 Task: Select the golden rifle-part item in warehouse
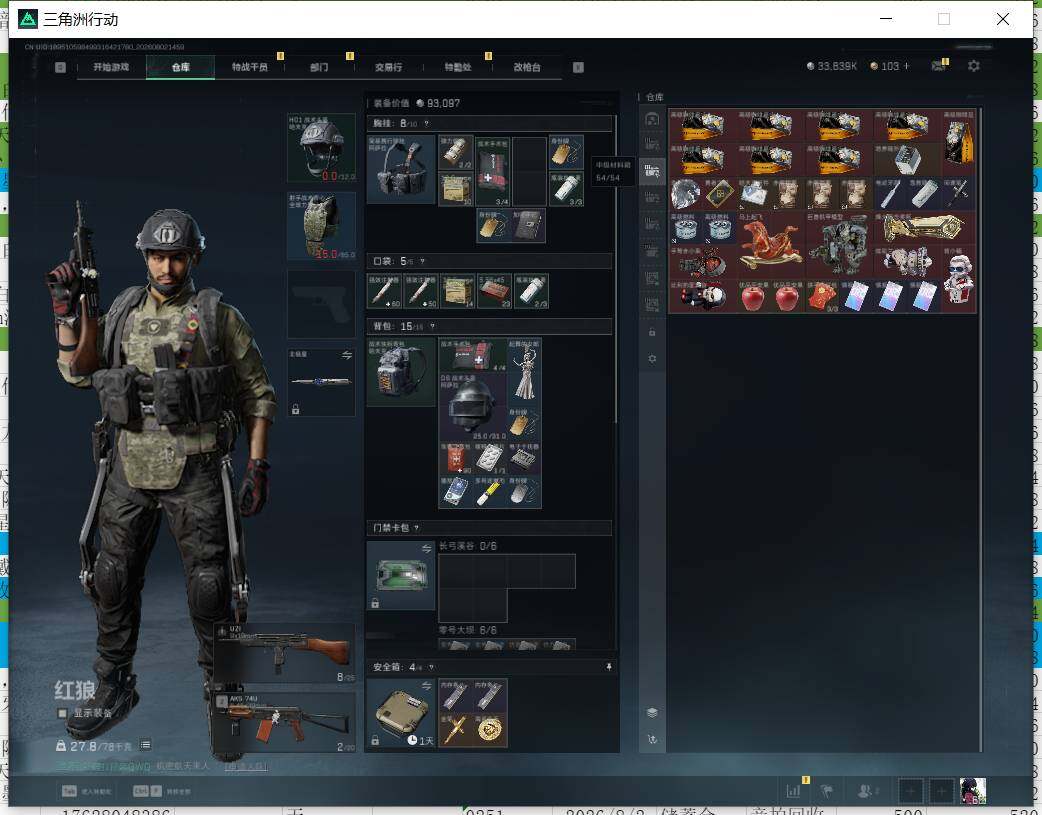pyautogui.click(x=924, y=228)
